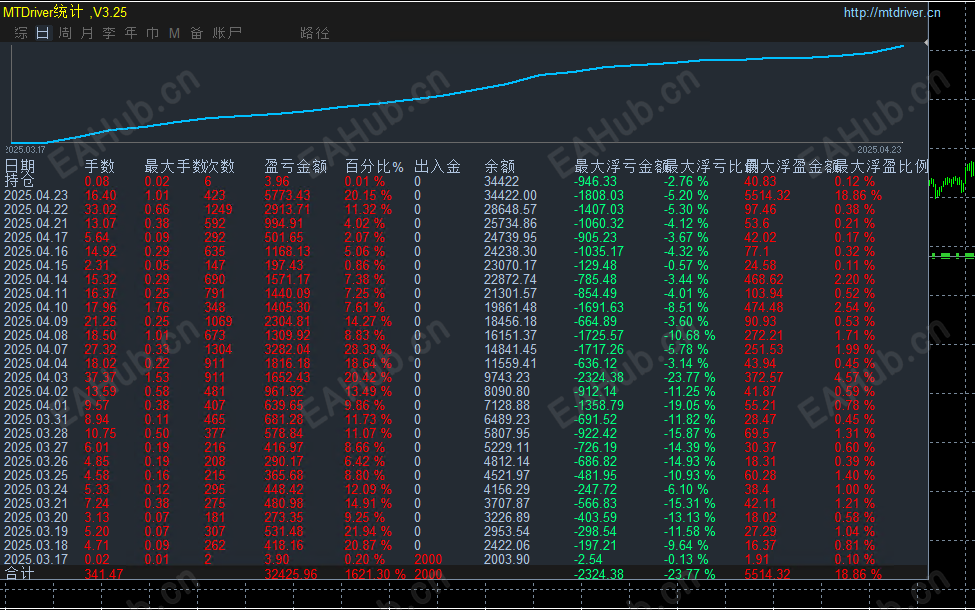This screenshot has height=610, width=975.
Task: Click the 百分比% column header
Action: 374,166
